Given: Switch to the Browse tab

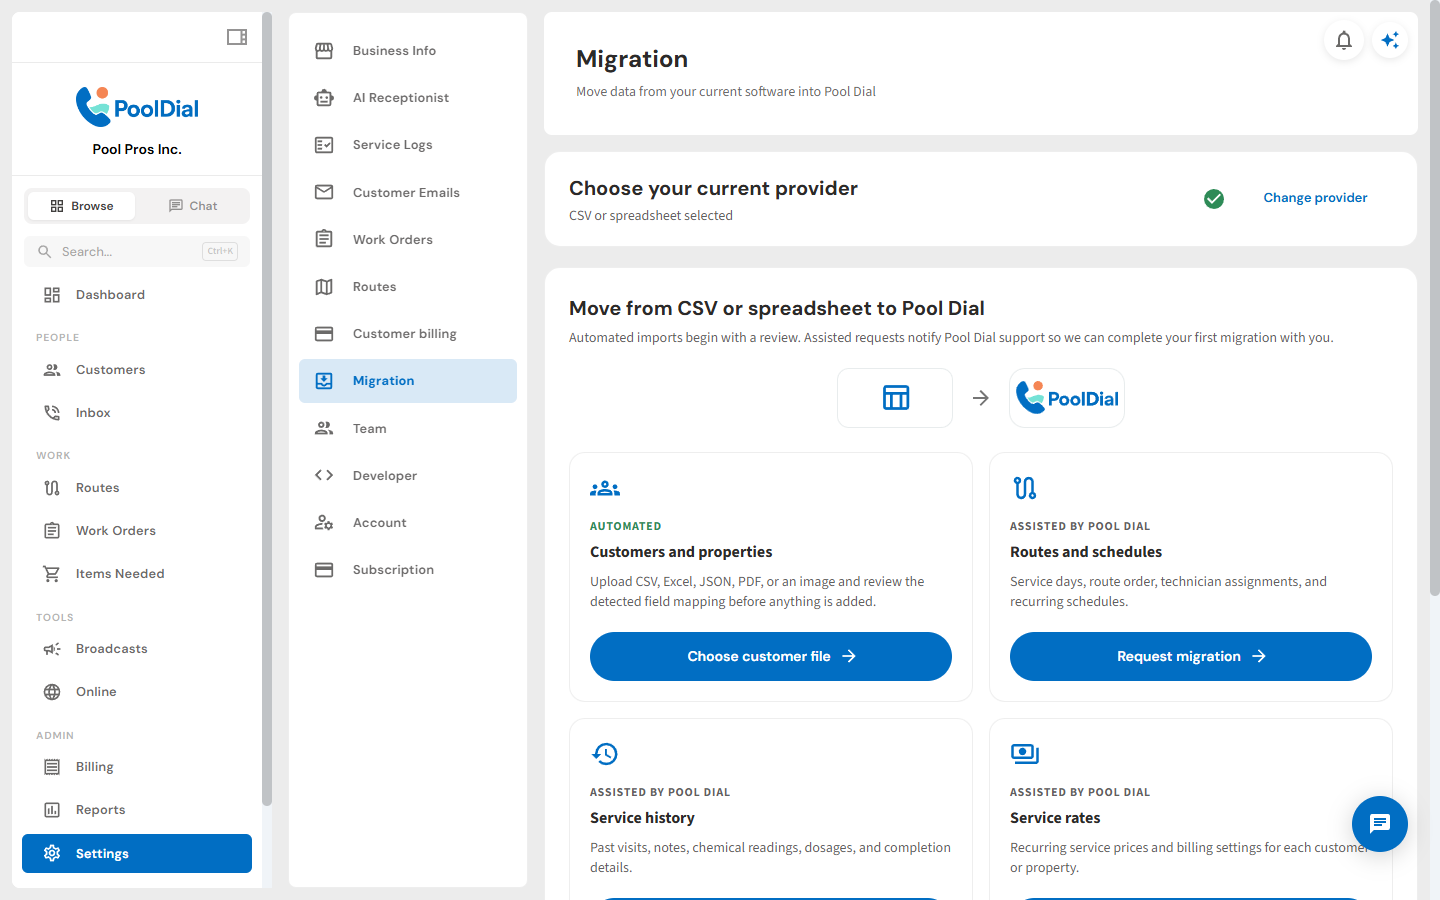Looking at the screenshot, I should [x=81, y=206].
